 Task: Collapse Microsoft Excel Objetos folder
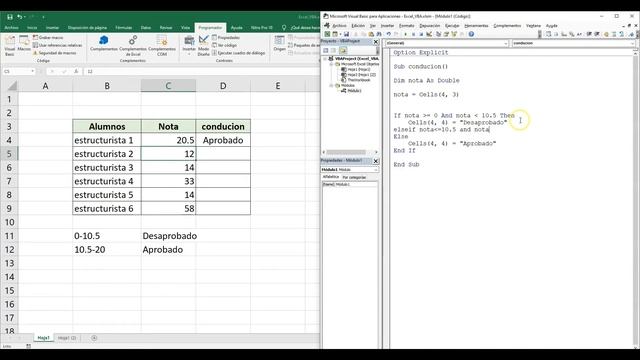[x=331, y=64]
